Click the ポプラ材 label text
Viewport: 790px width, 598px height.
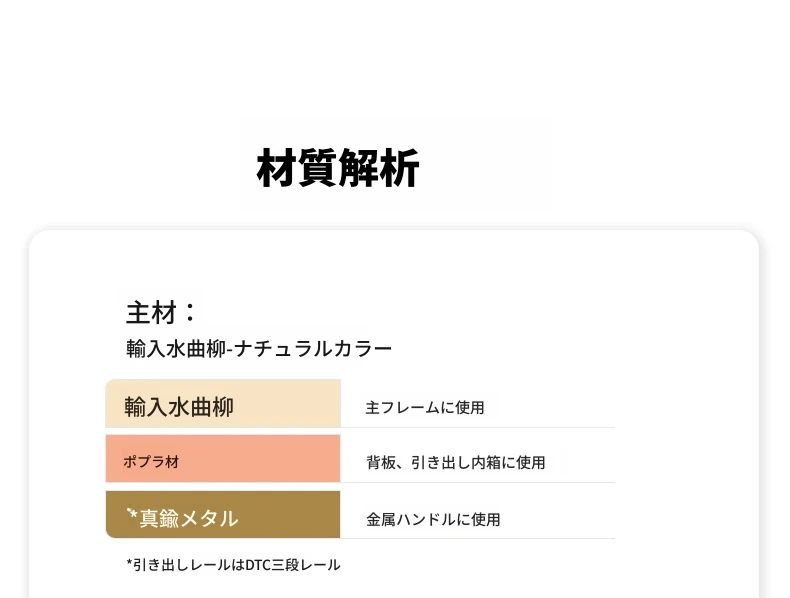pyautogui.click(x=151, y=461)
